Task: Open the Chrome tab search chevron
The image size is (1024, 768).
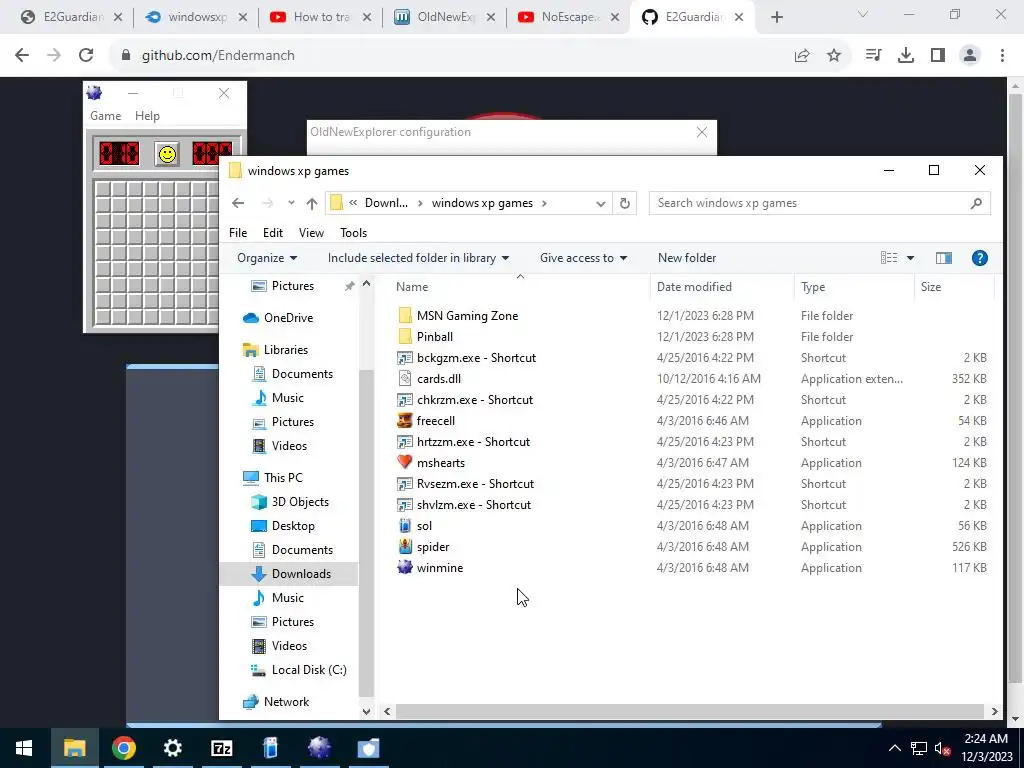Action: click(x=862, y=14)
